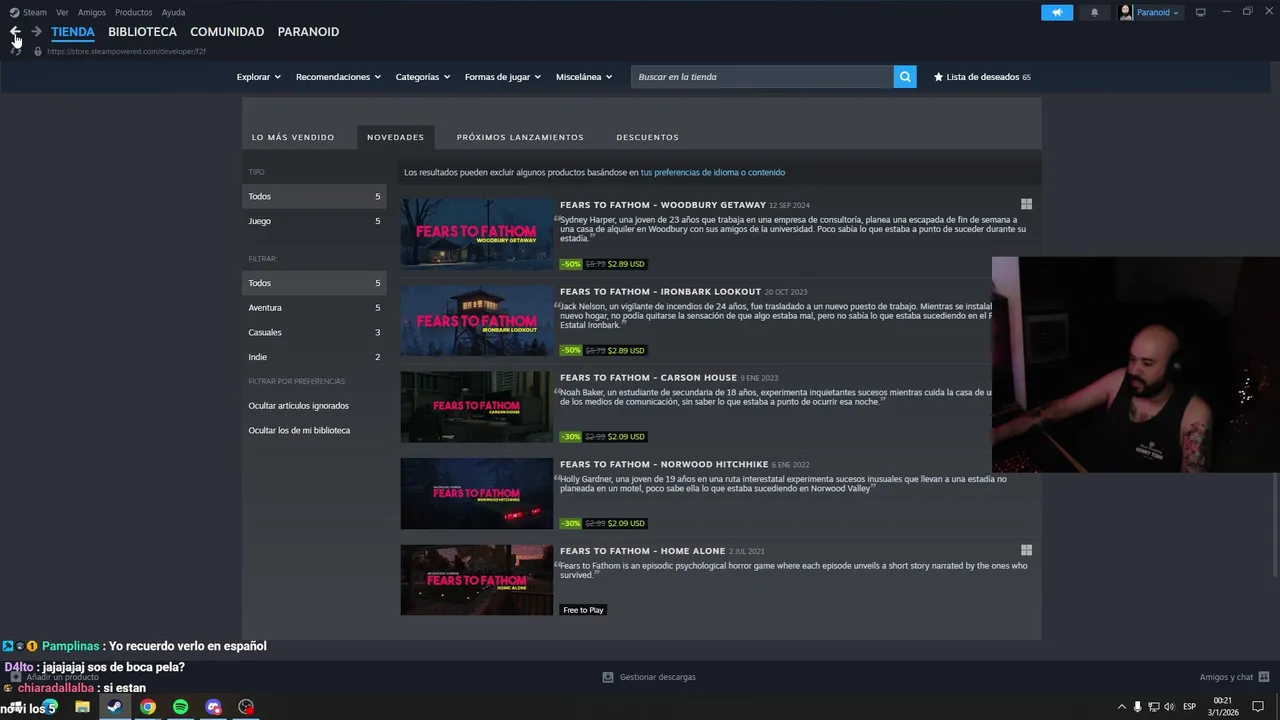The image size is (1280, 720).
Task: Open the Windows action center notifications
Action: pos(1258,707)
